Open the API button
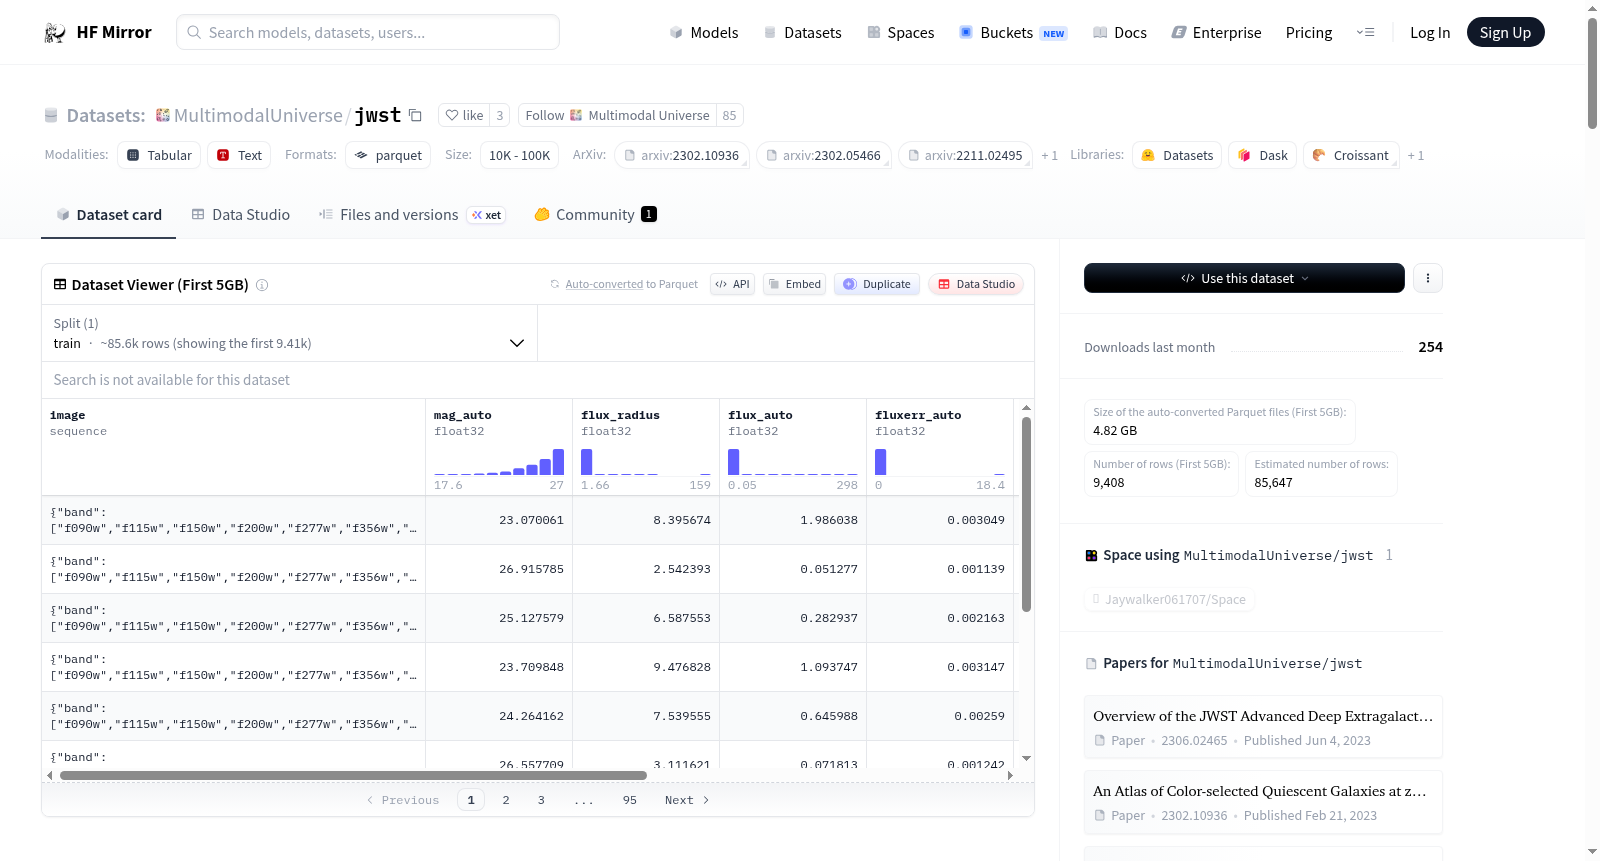 pos(732,284)
